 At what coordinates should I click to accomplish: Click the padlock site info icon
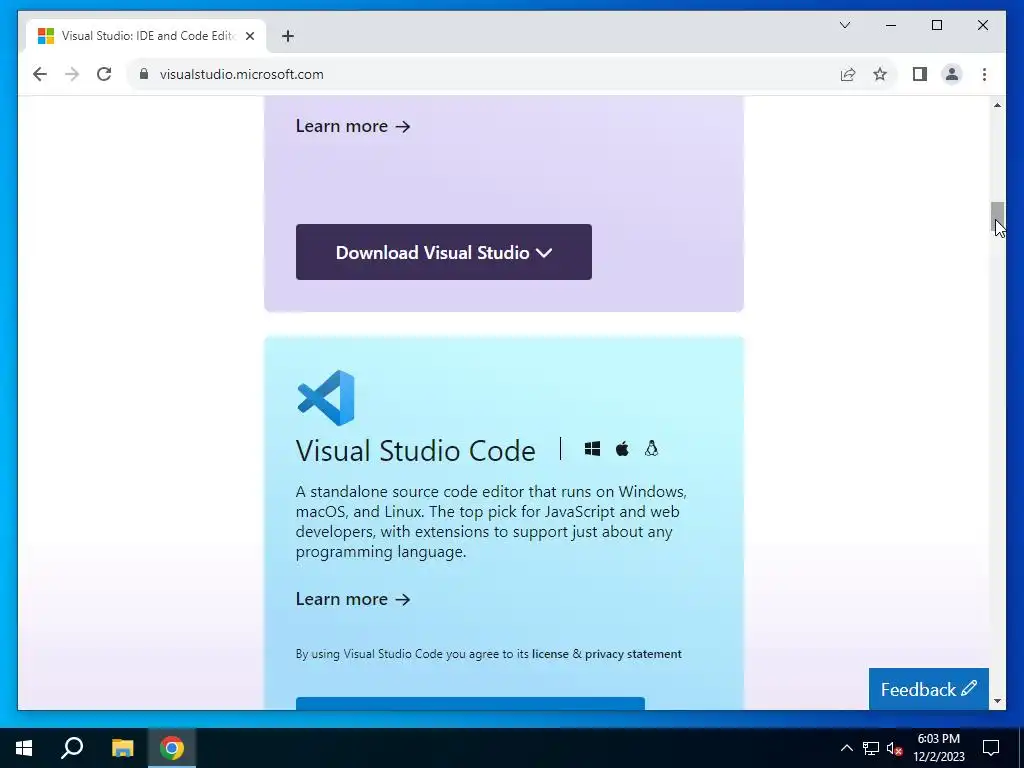pos(144,74)
